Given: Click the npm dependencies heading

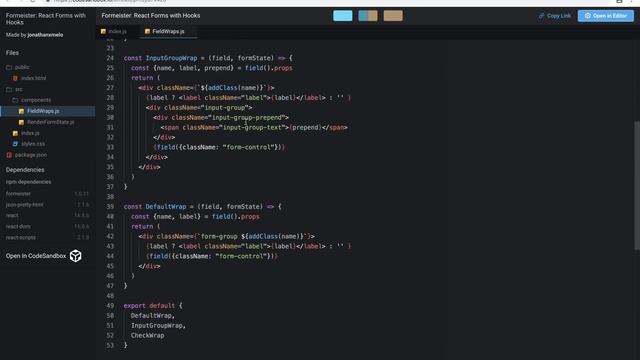Looking at the screenshot, I should pos(29,182).
